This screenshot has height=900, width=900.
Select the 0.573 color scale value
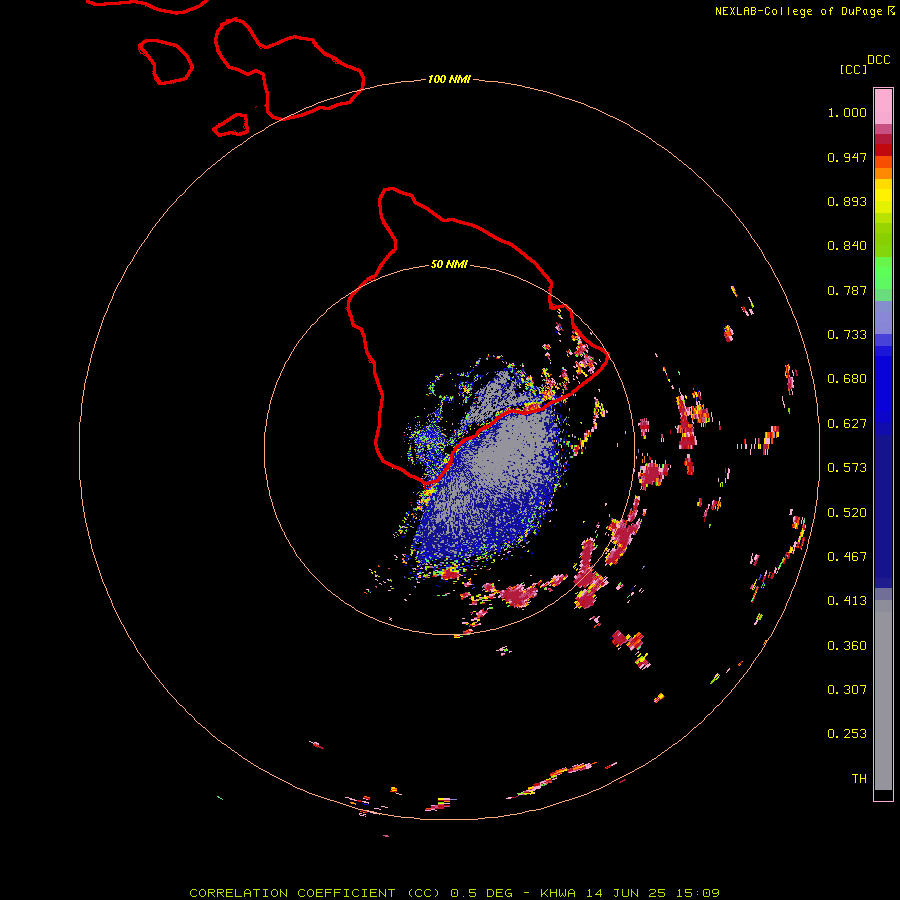[x=847, y=468]
